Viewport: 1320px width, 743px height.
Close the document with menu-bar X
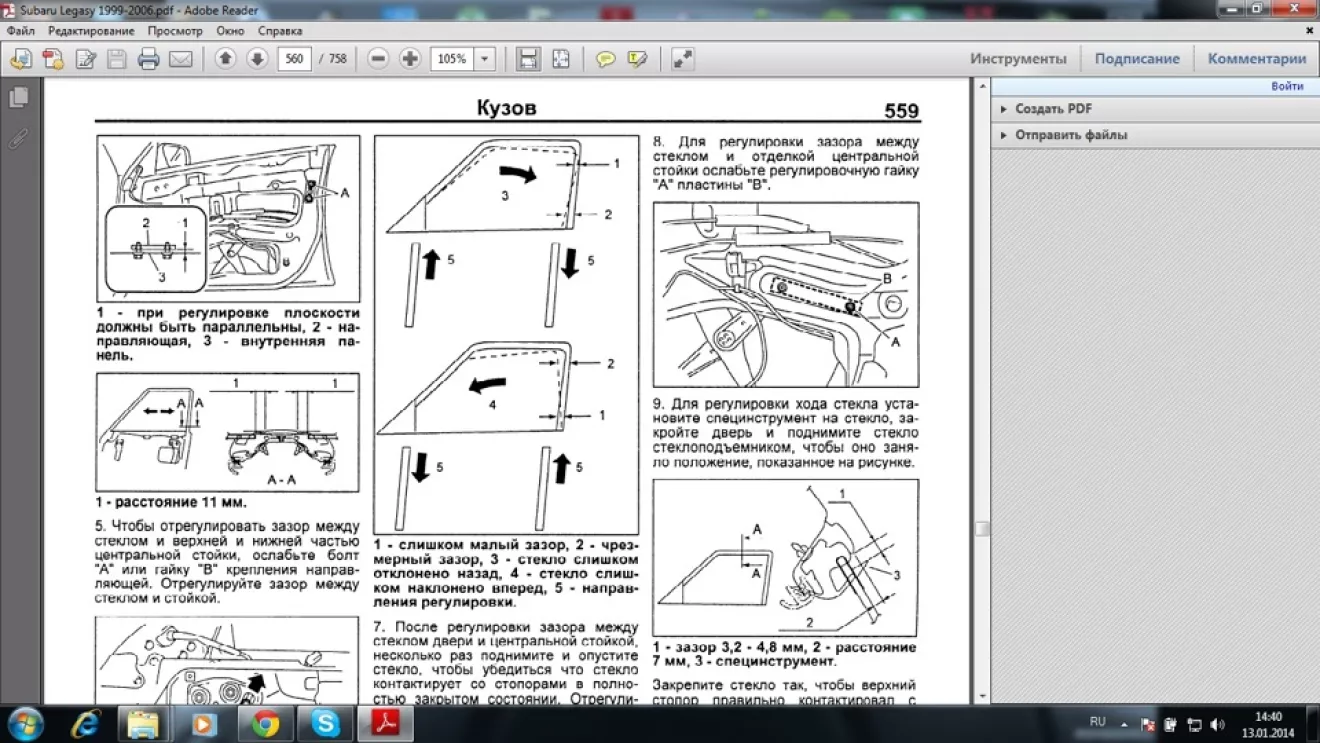[1310, 31]
